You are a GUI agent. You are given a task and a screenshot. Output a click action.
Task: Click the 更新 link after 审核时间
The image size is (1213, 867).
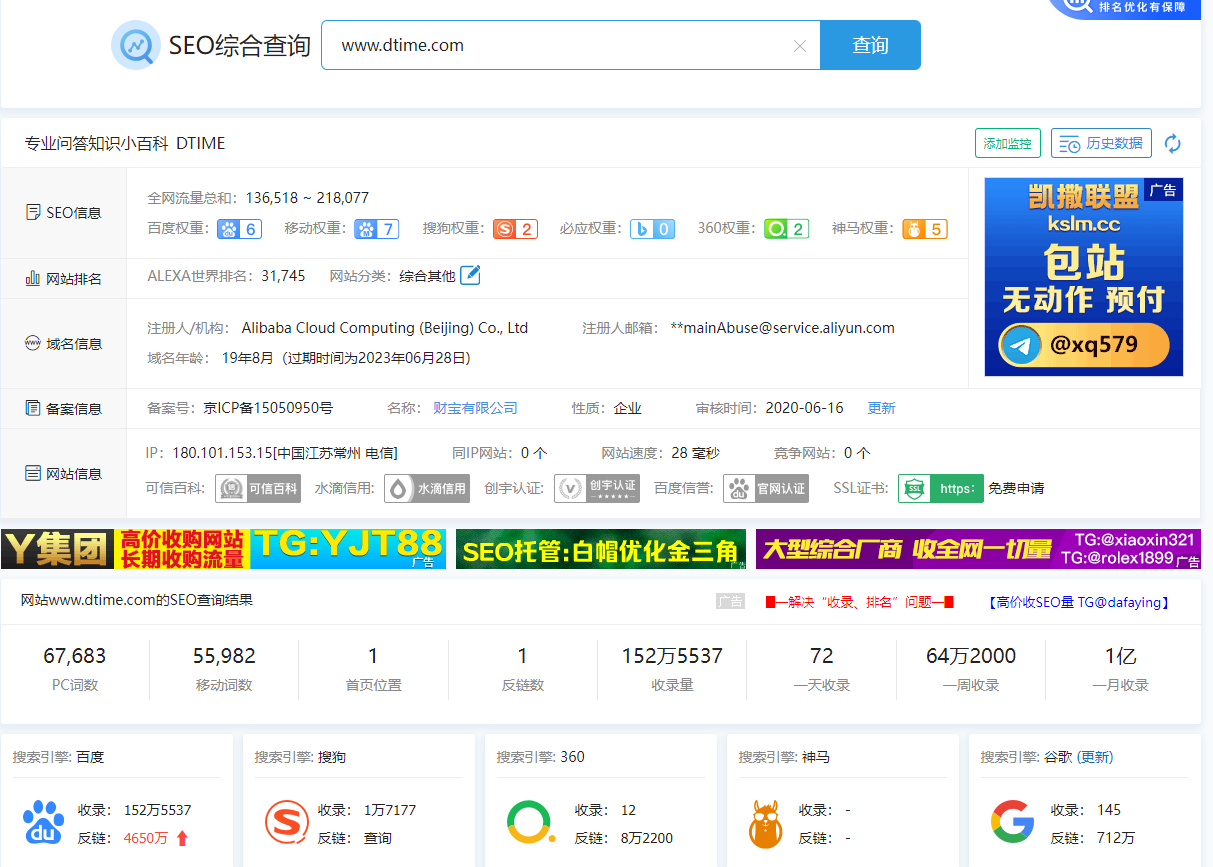pos(881,408)
